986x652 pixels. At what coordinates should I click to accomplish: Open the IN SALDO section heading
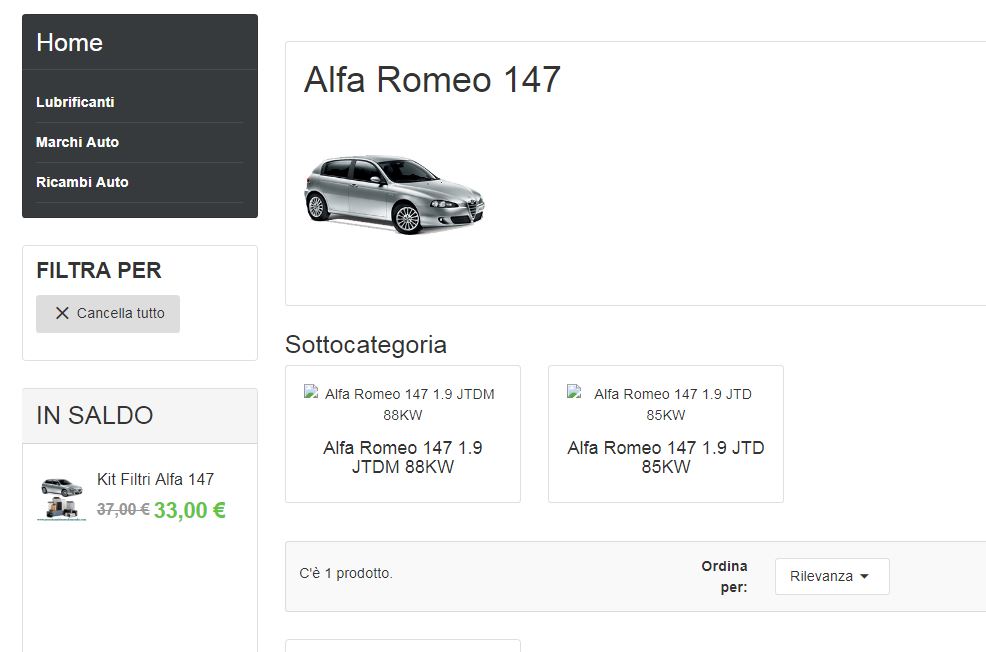tap(95, 416)
